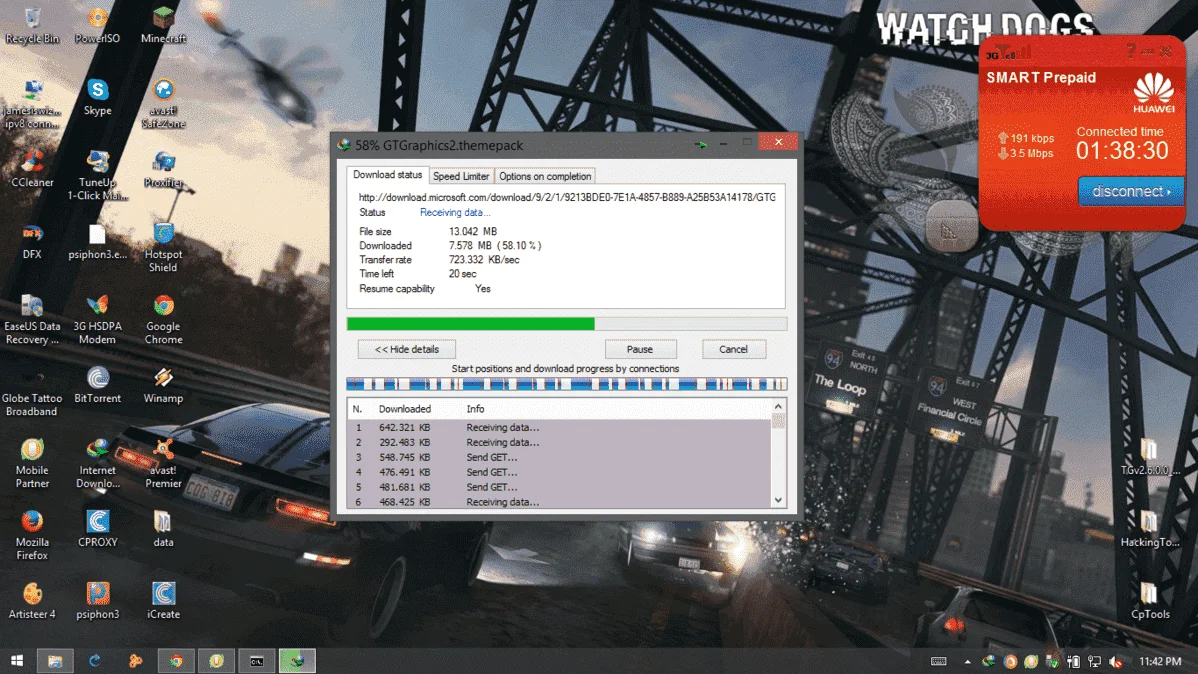This screenshot has width=1198, height=674.
Task: Open Proxifier desktop shortcut
Action: pyautogui.click(x=163, y=168)
